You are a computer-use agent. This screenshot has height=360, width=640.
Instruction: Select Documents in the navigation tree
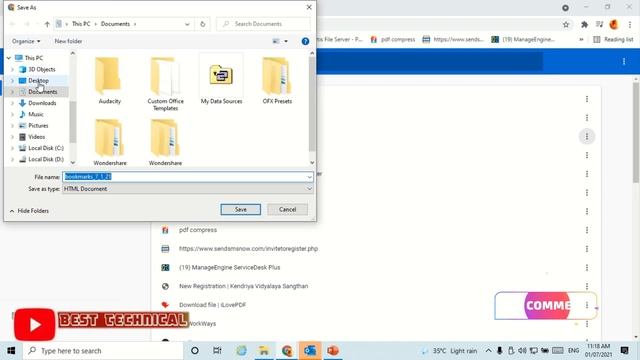(42, 92)
